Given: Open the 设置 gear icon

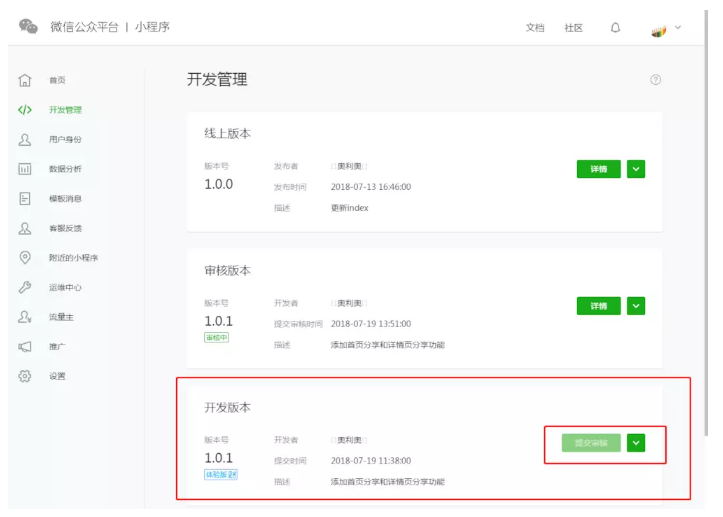Looking at the screenshot, I should click(25, 376).
